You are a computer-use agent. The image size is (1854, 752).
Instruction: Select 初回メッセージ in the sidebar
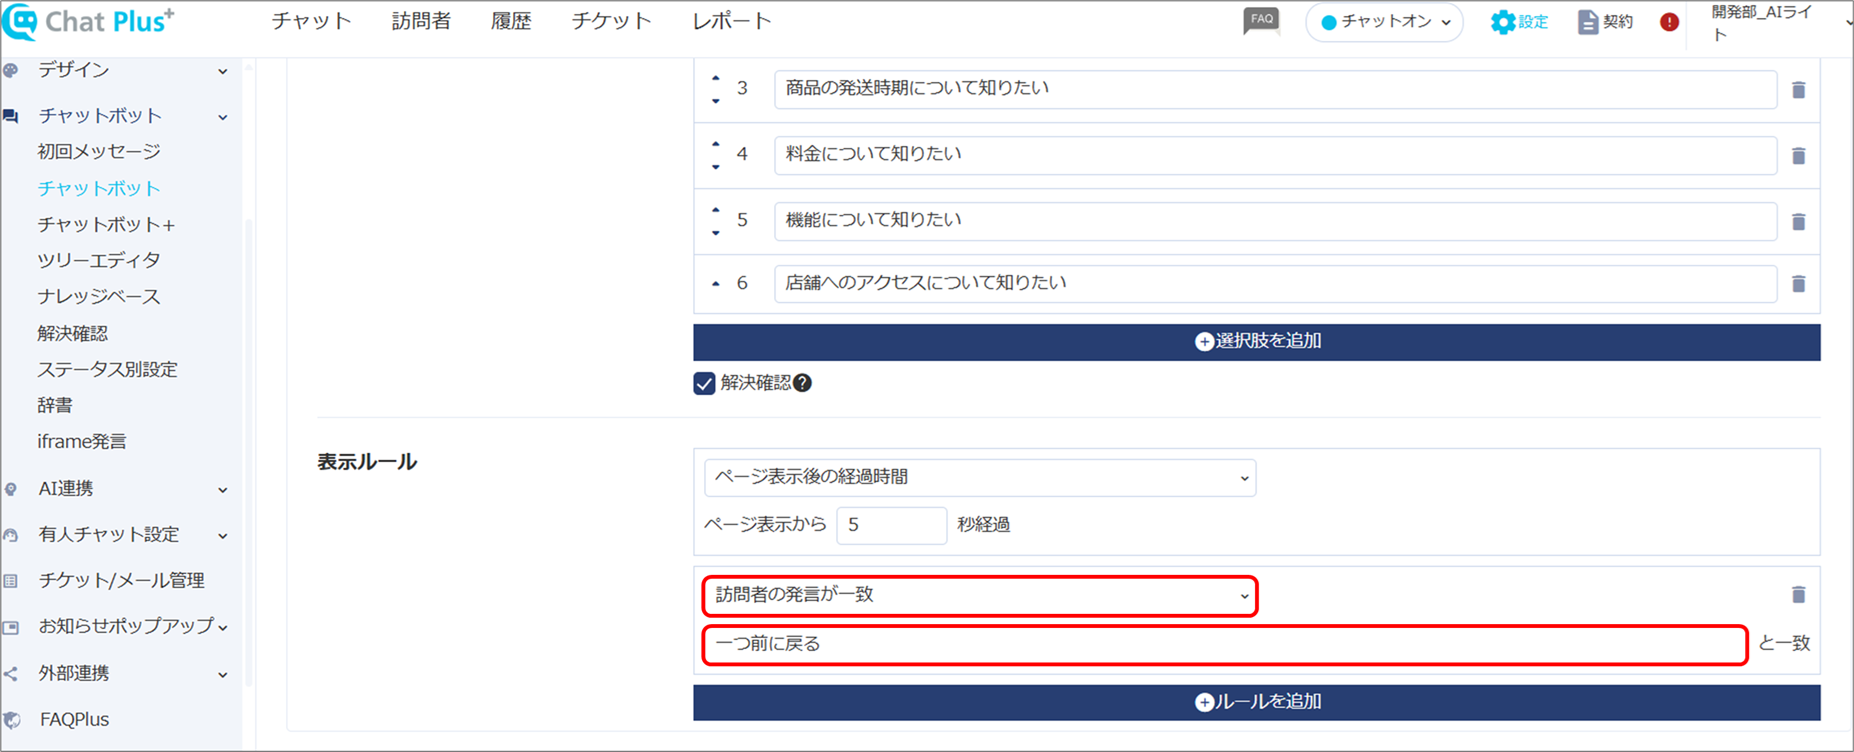point(99,152)
